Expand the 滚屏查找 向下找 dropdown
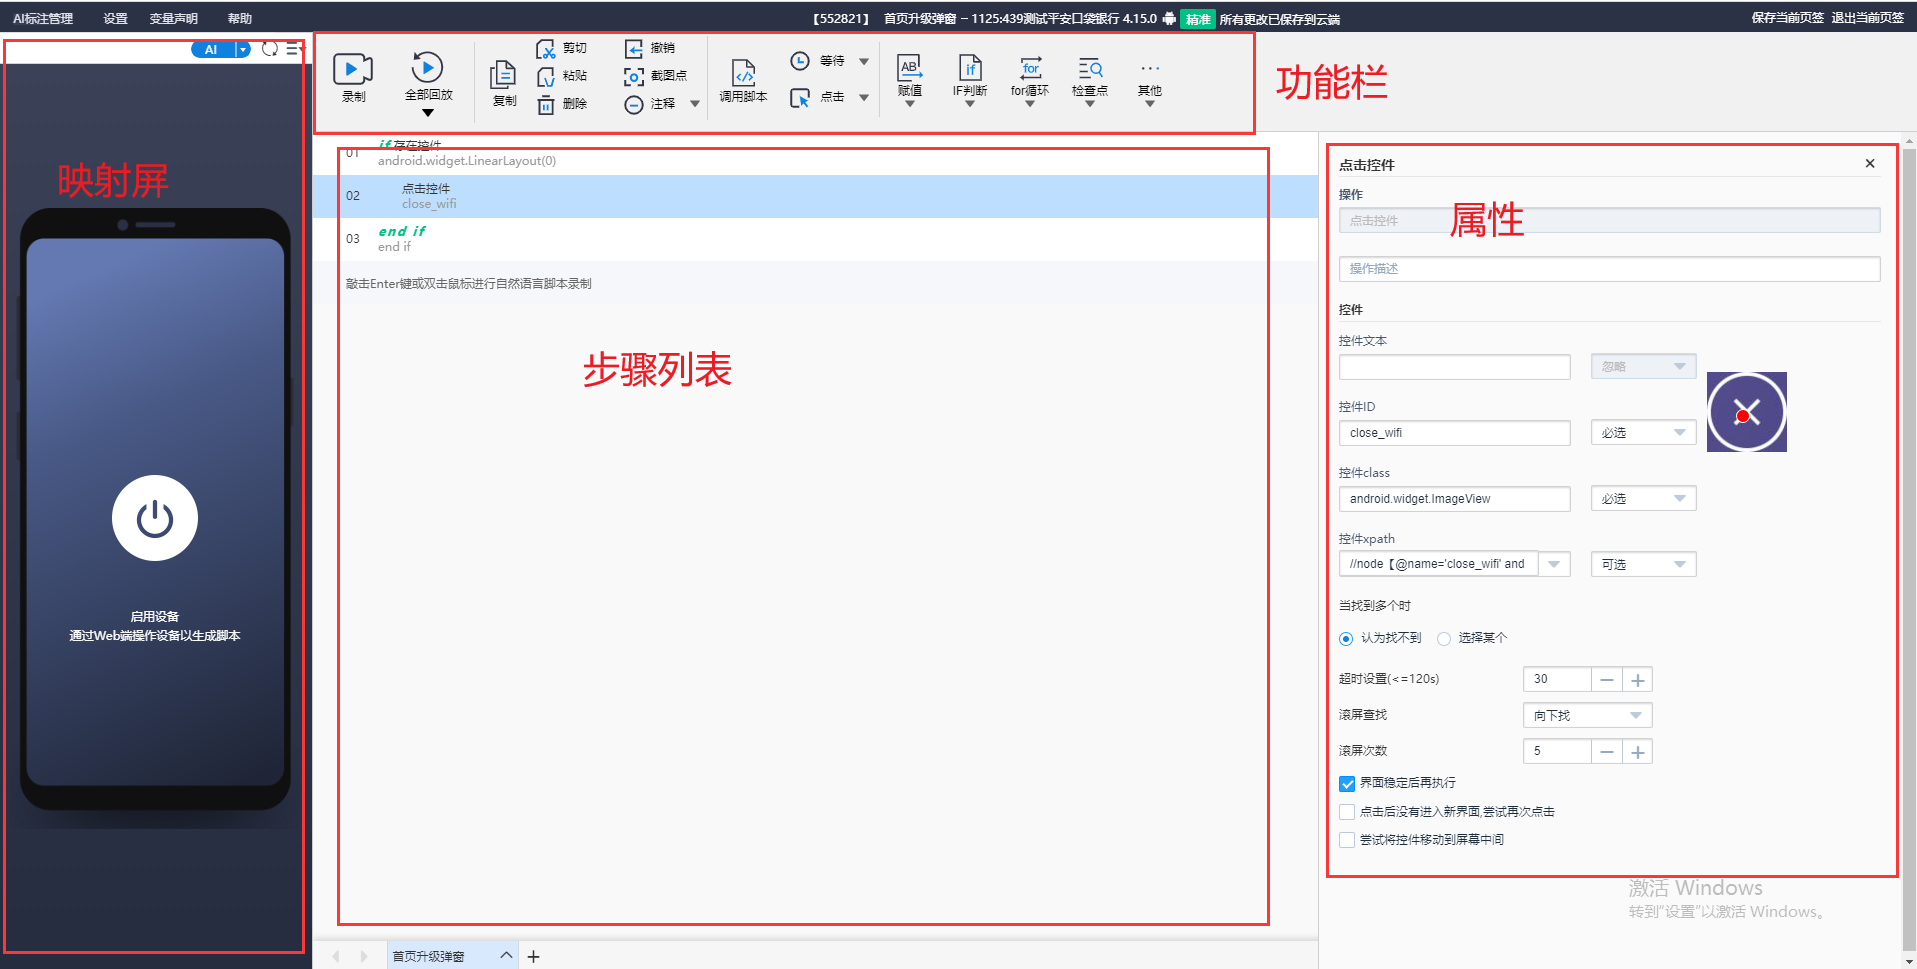 (1587, 716)
